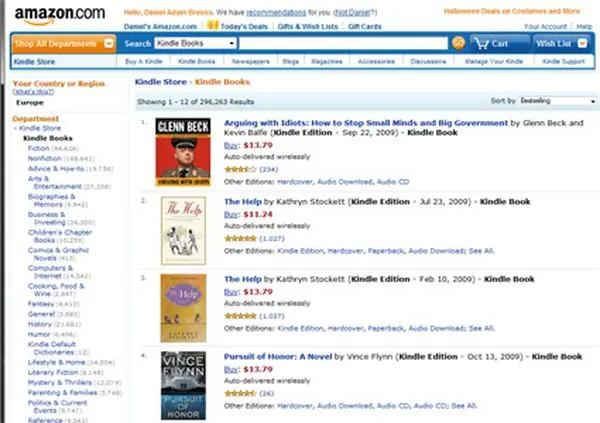Open the Humor category
The height and width of the screenshot is (423, 600).
click(x=39, y=334)
